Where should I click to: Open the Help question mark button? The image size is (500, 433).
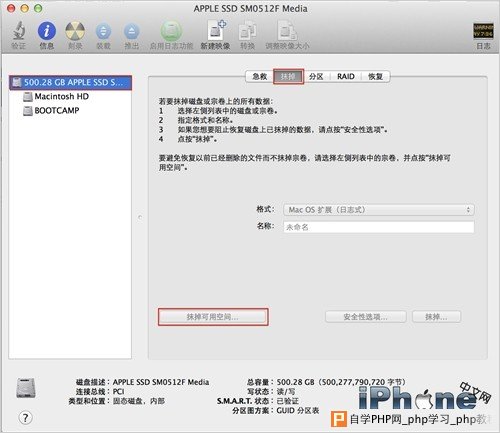(26, 417)
